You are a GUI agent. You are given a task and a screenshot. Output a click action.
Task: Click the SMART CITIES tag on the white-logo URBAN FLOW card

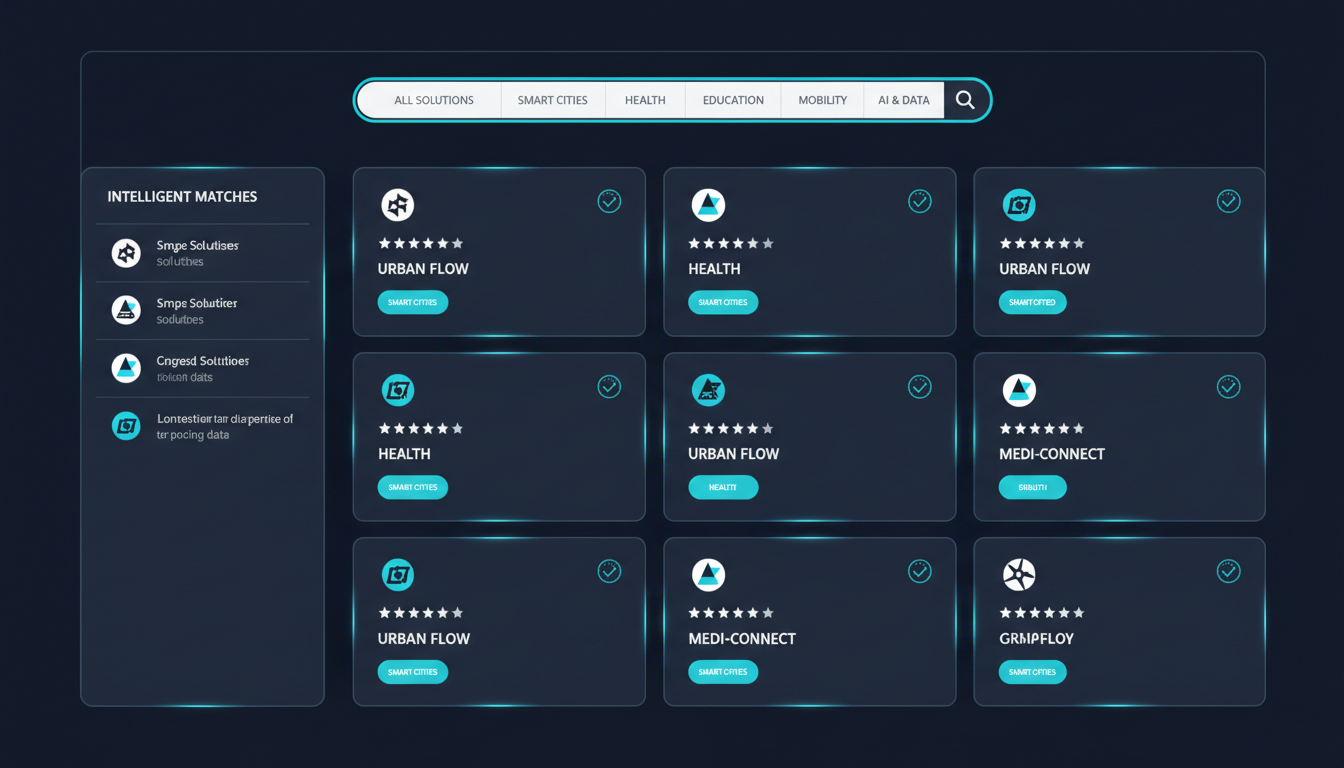click(413, 302)
